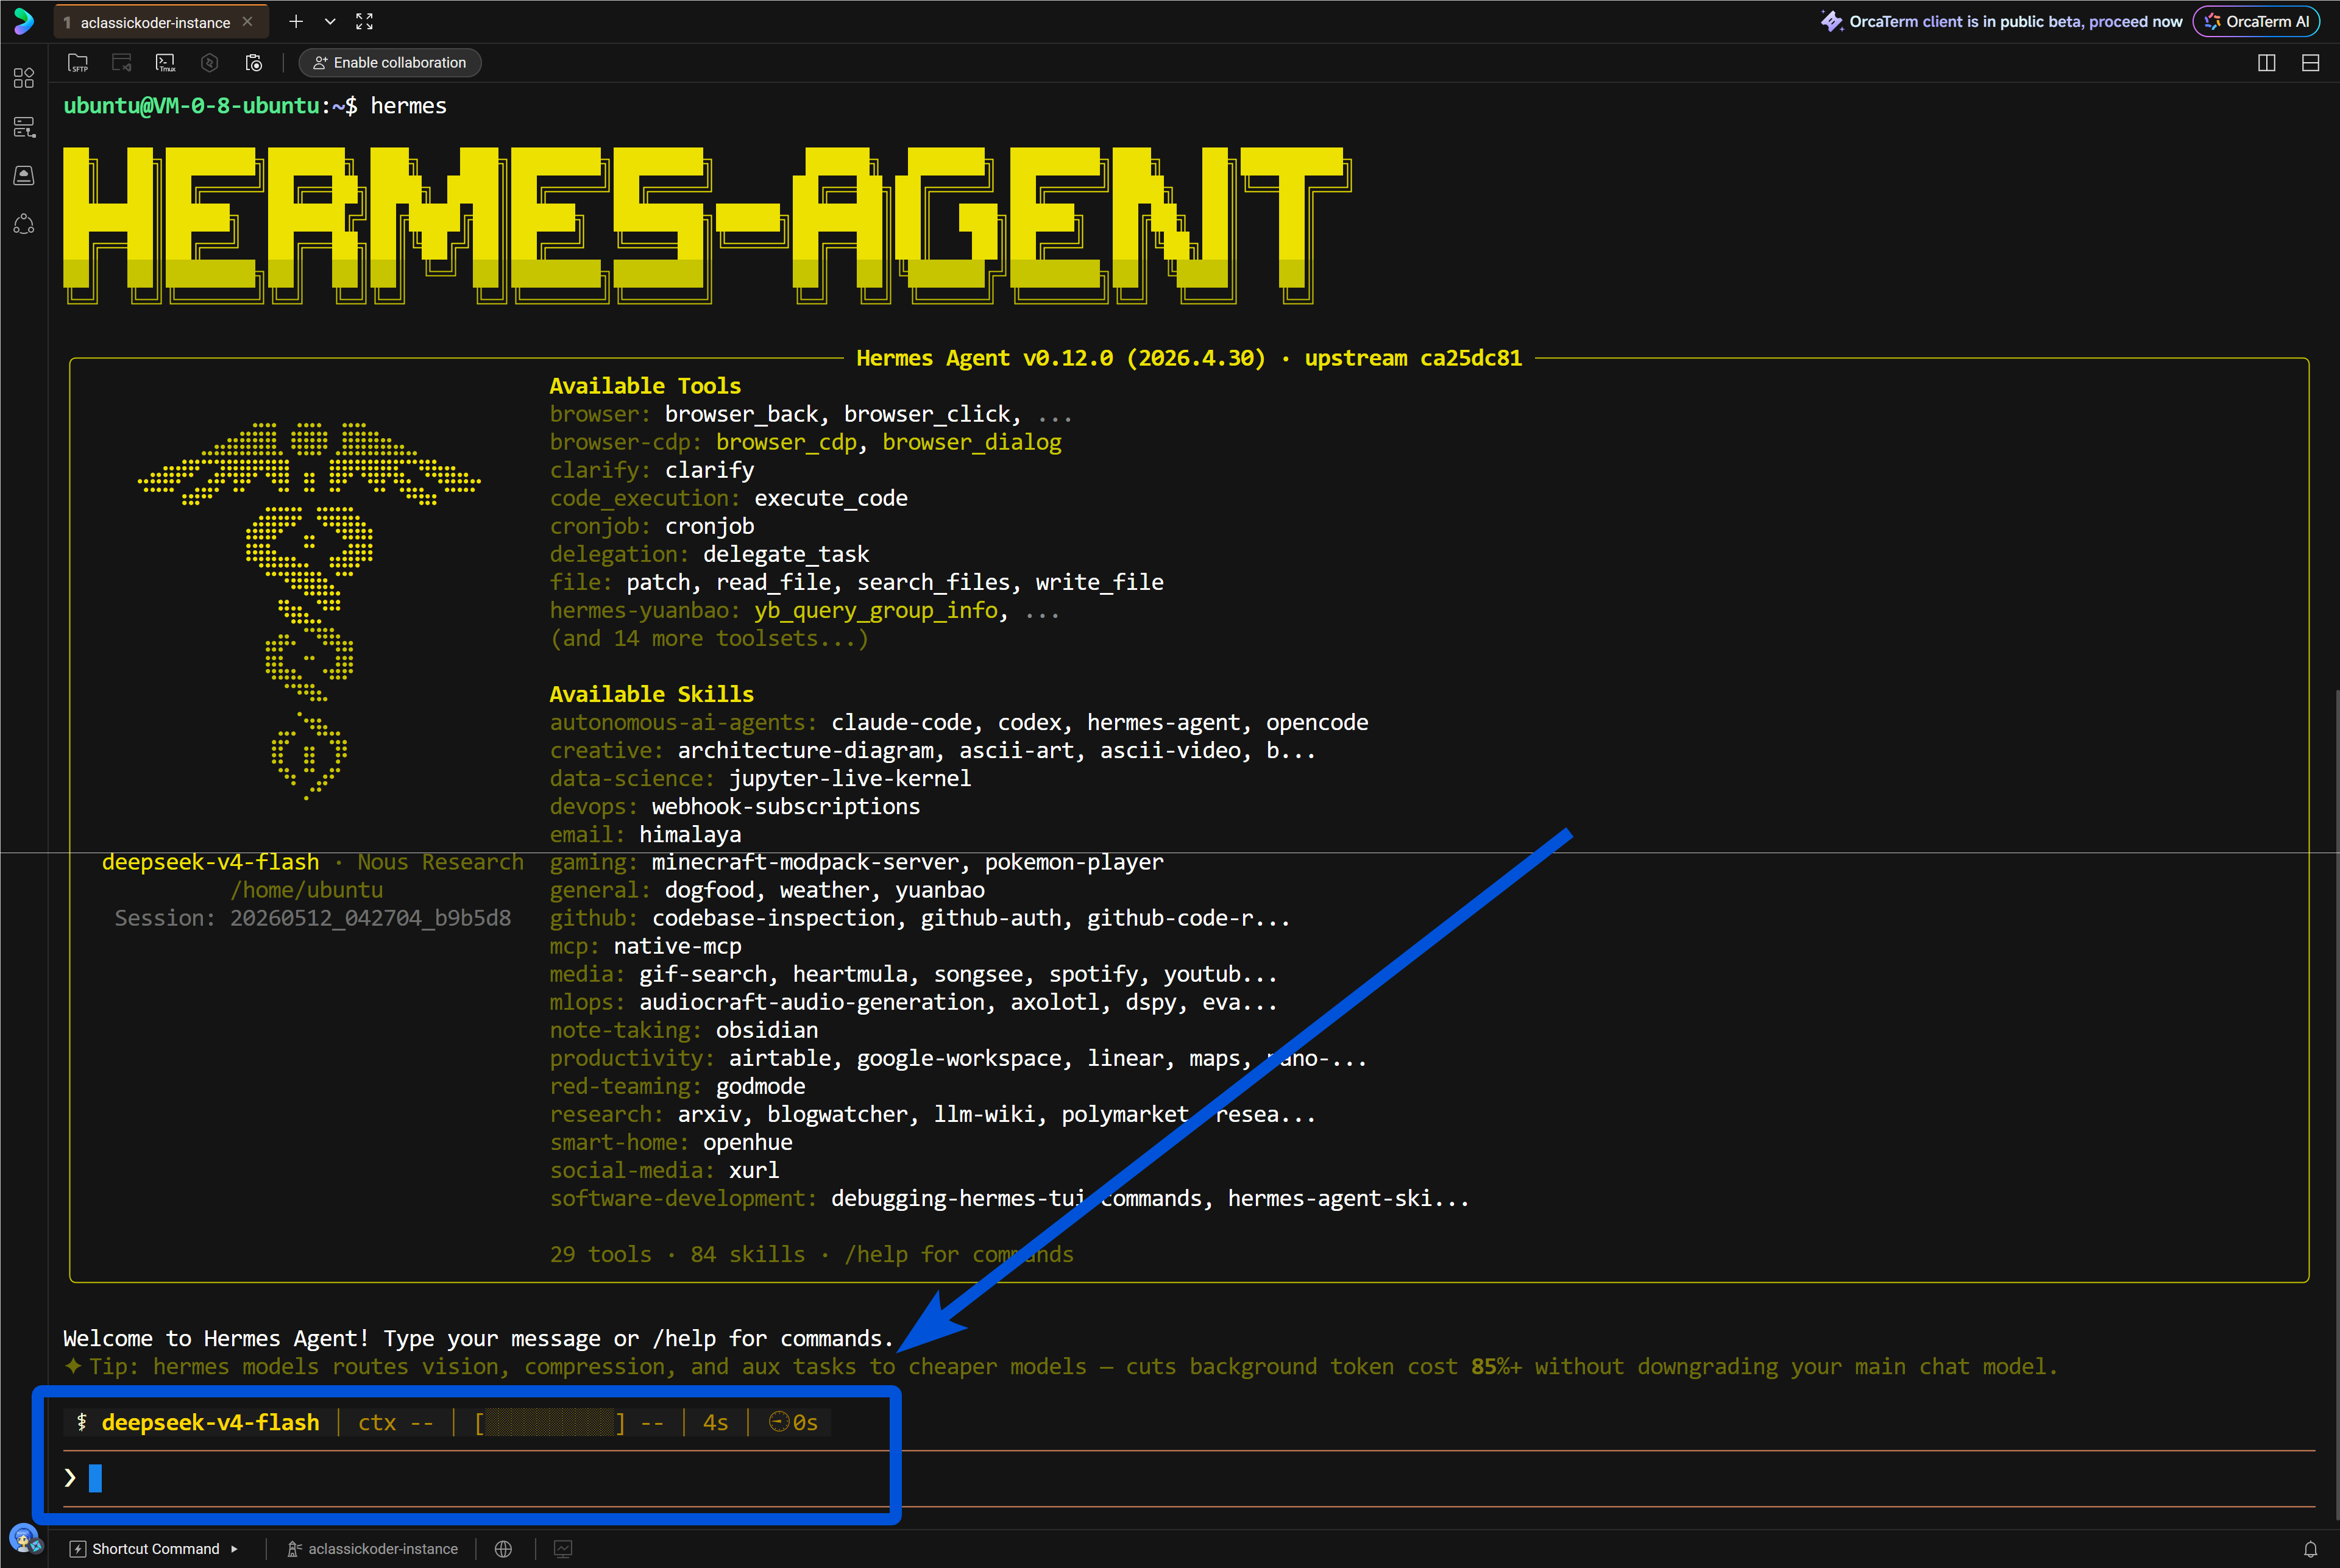Click the 'Available Tools' heading
2340x1568 pixels.
tap(645, 386)
